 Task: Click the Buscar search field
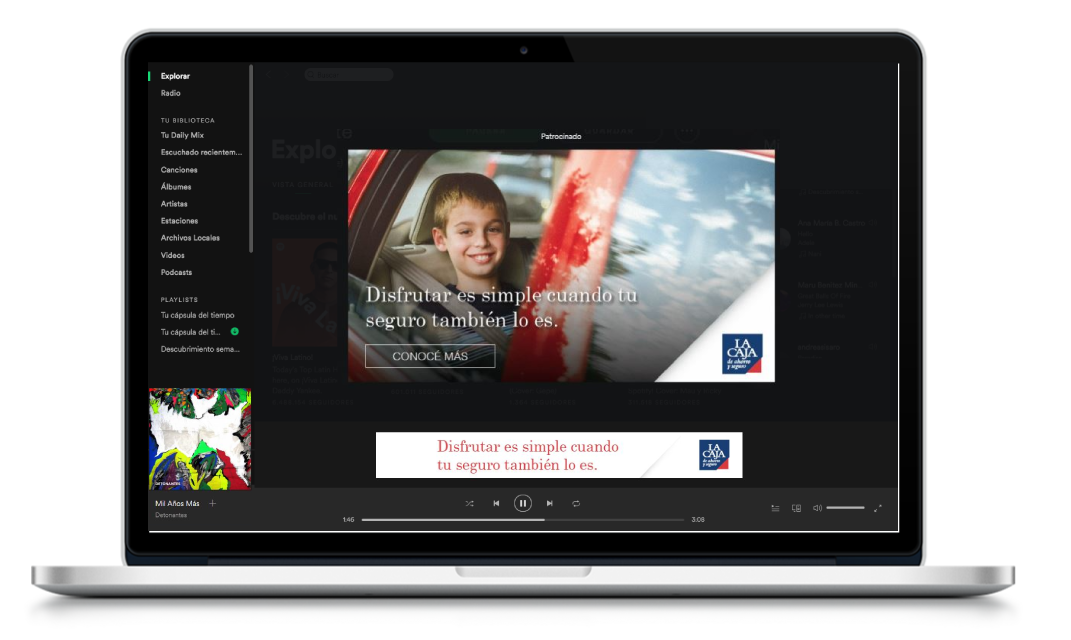click(x=349, y=74)
